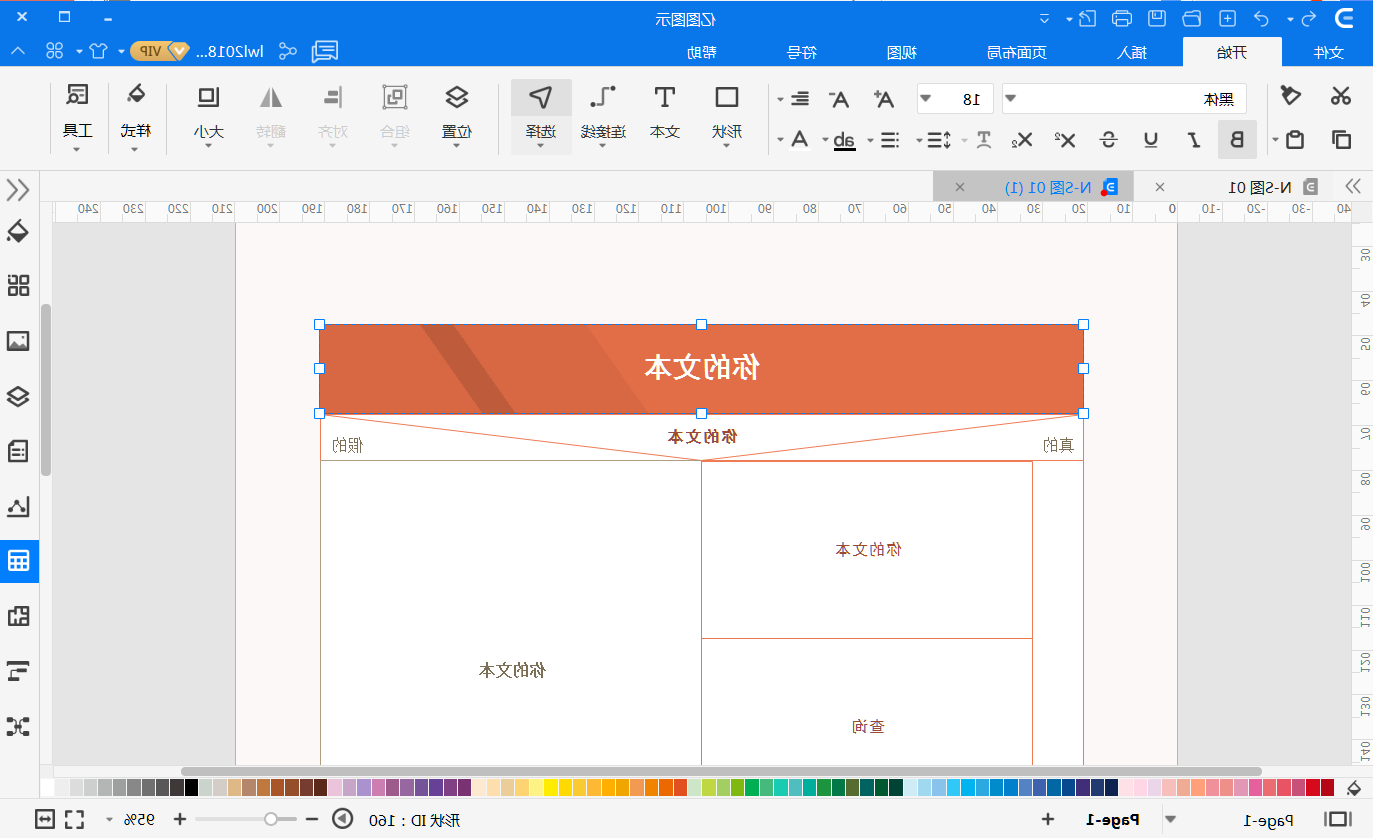Open the image side panel
Viewport: 1373px width, 838px height.
tap(18, 341)
